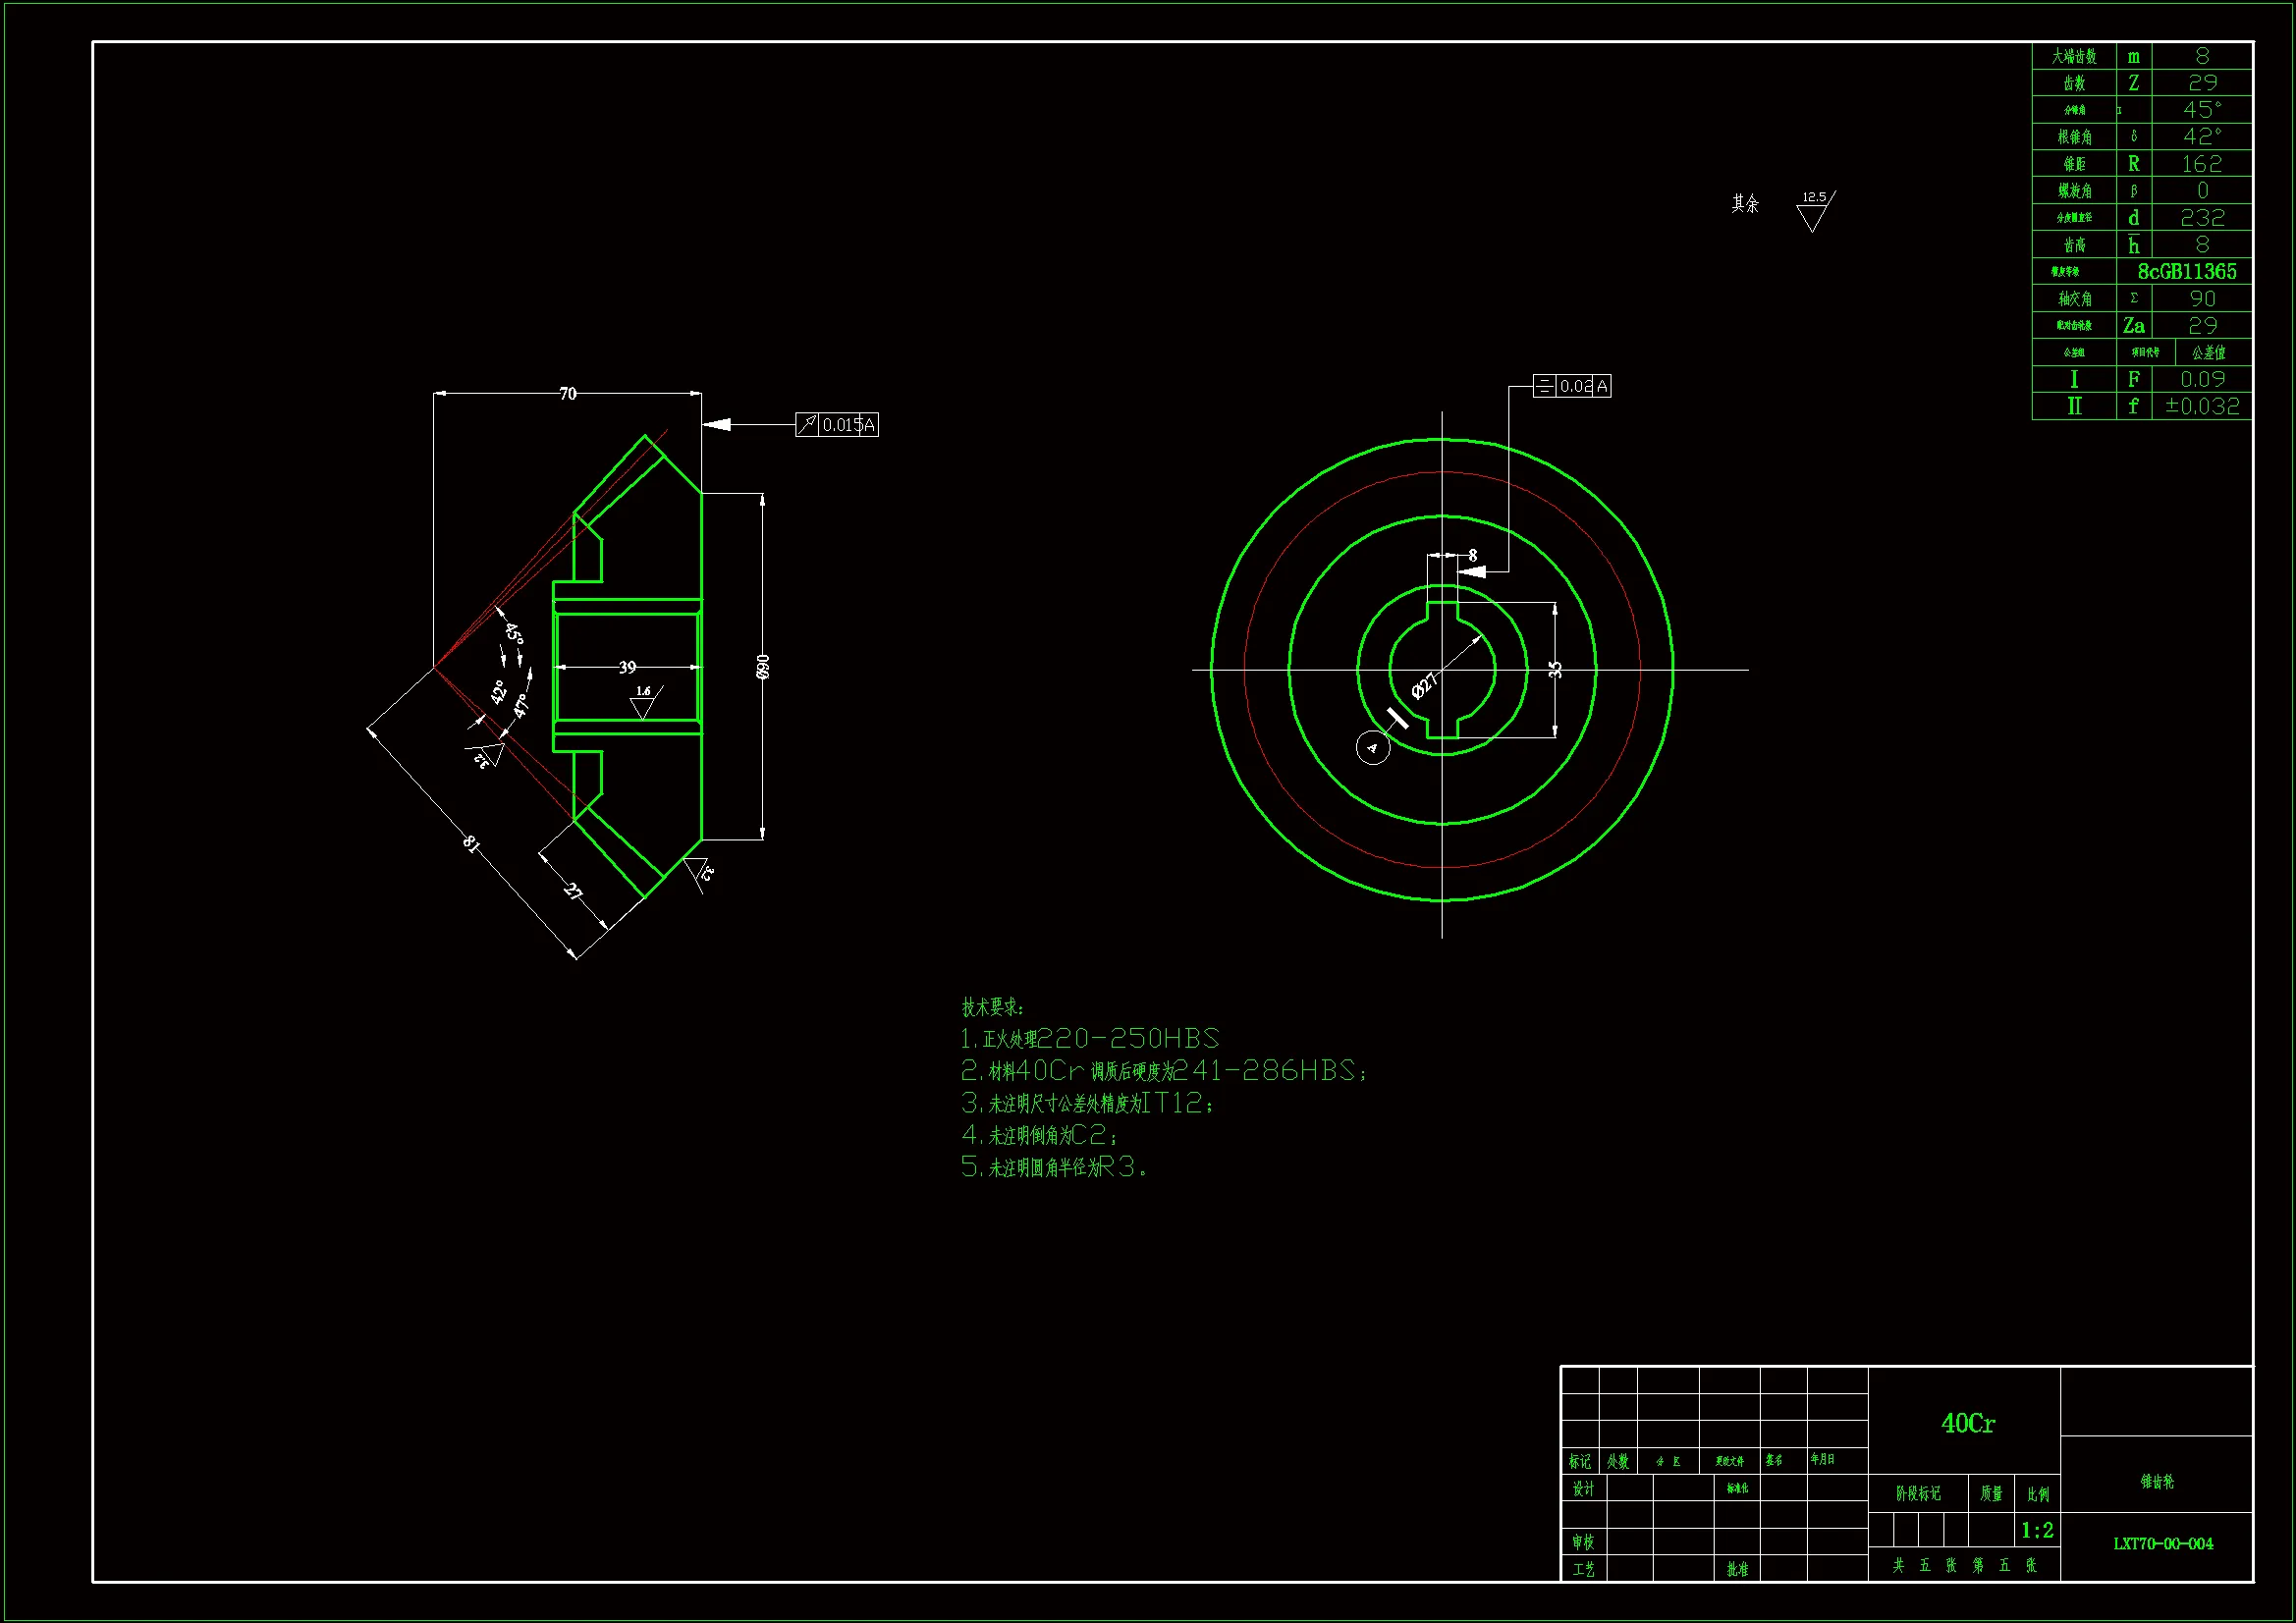Select the 40Cr material text in title block
2296x1623 pixels.
point(1967,1423)
